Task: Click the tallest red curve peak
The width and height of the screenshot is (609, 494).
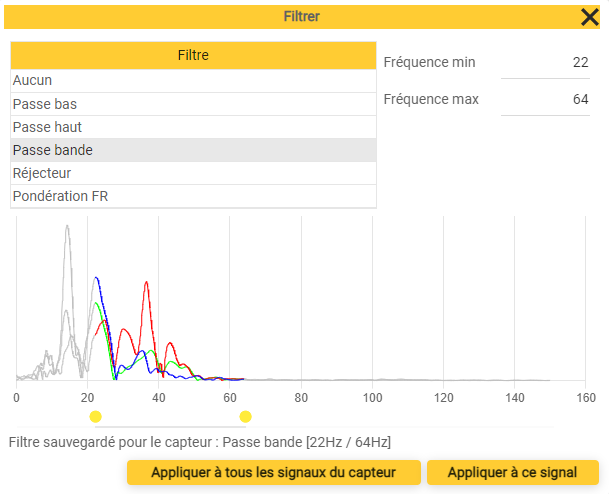Action: pos(146,284)
